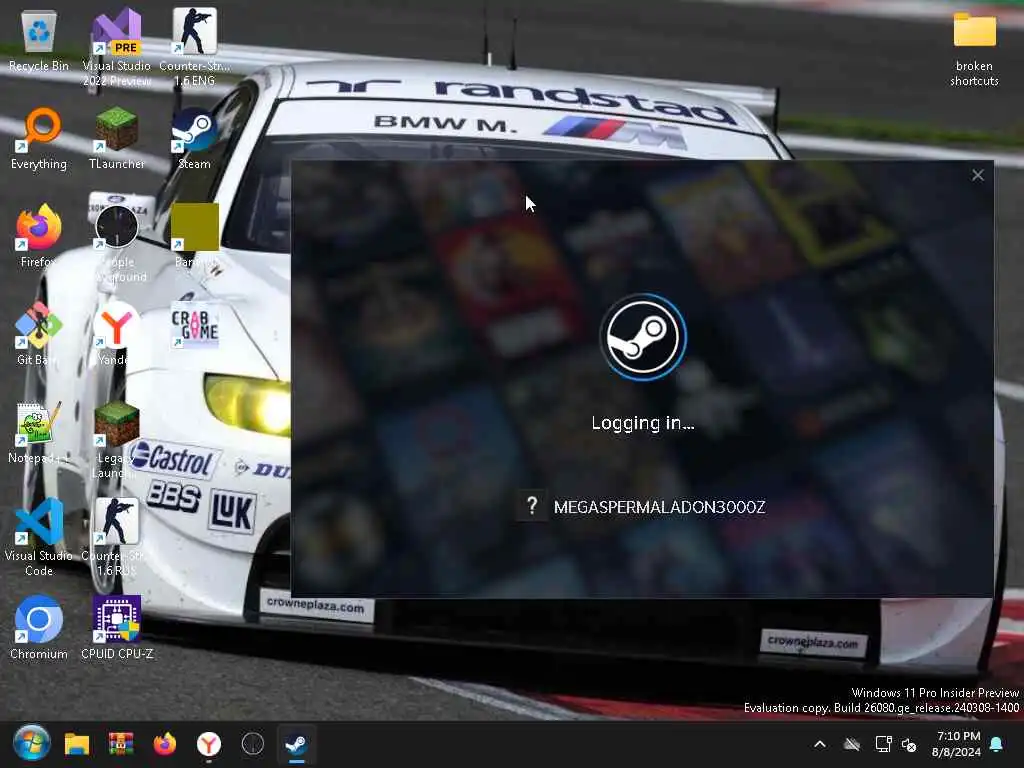Expand the hidden tray icons chevron
Screen dimensions: 1024x768
[x=820, y=744]
